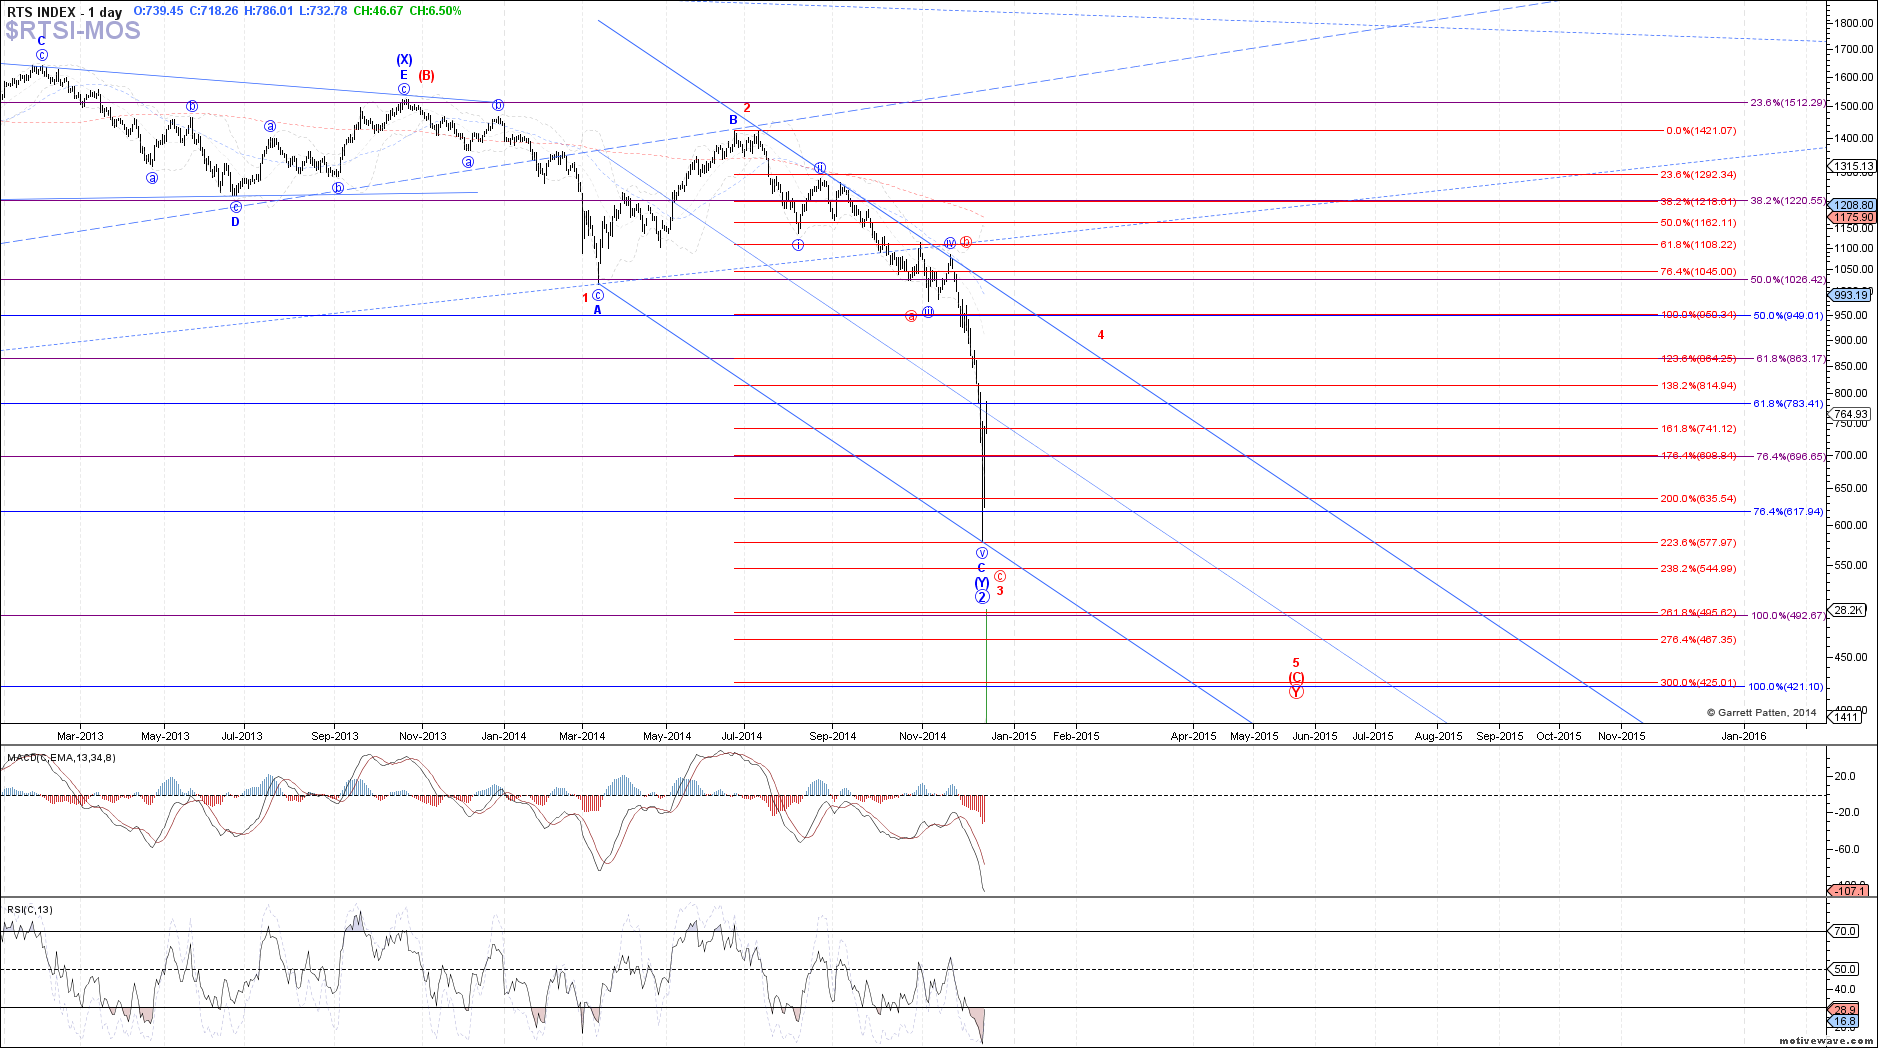Click the Jan-2016 date axis label

click(1743, 736)
